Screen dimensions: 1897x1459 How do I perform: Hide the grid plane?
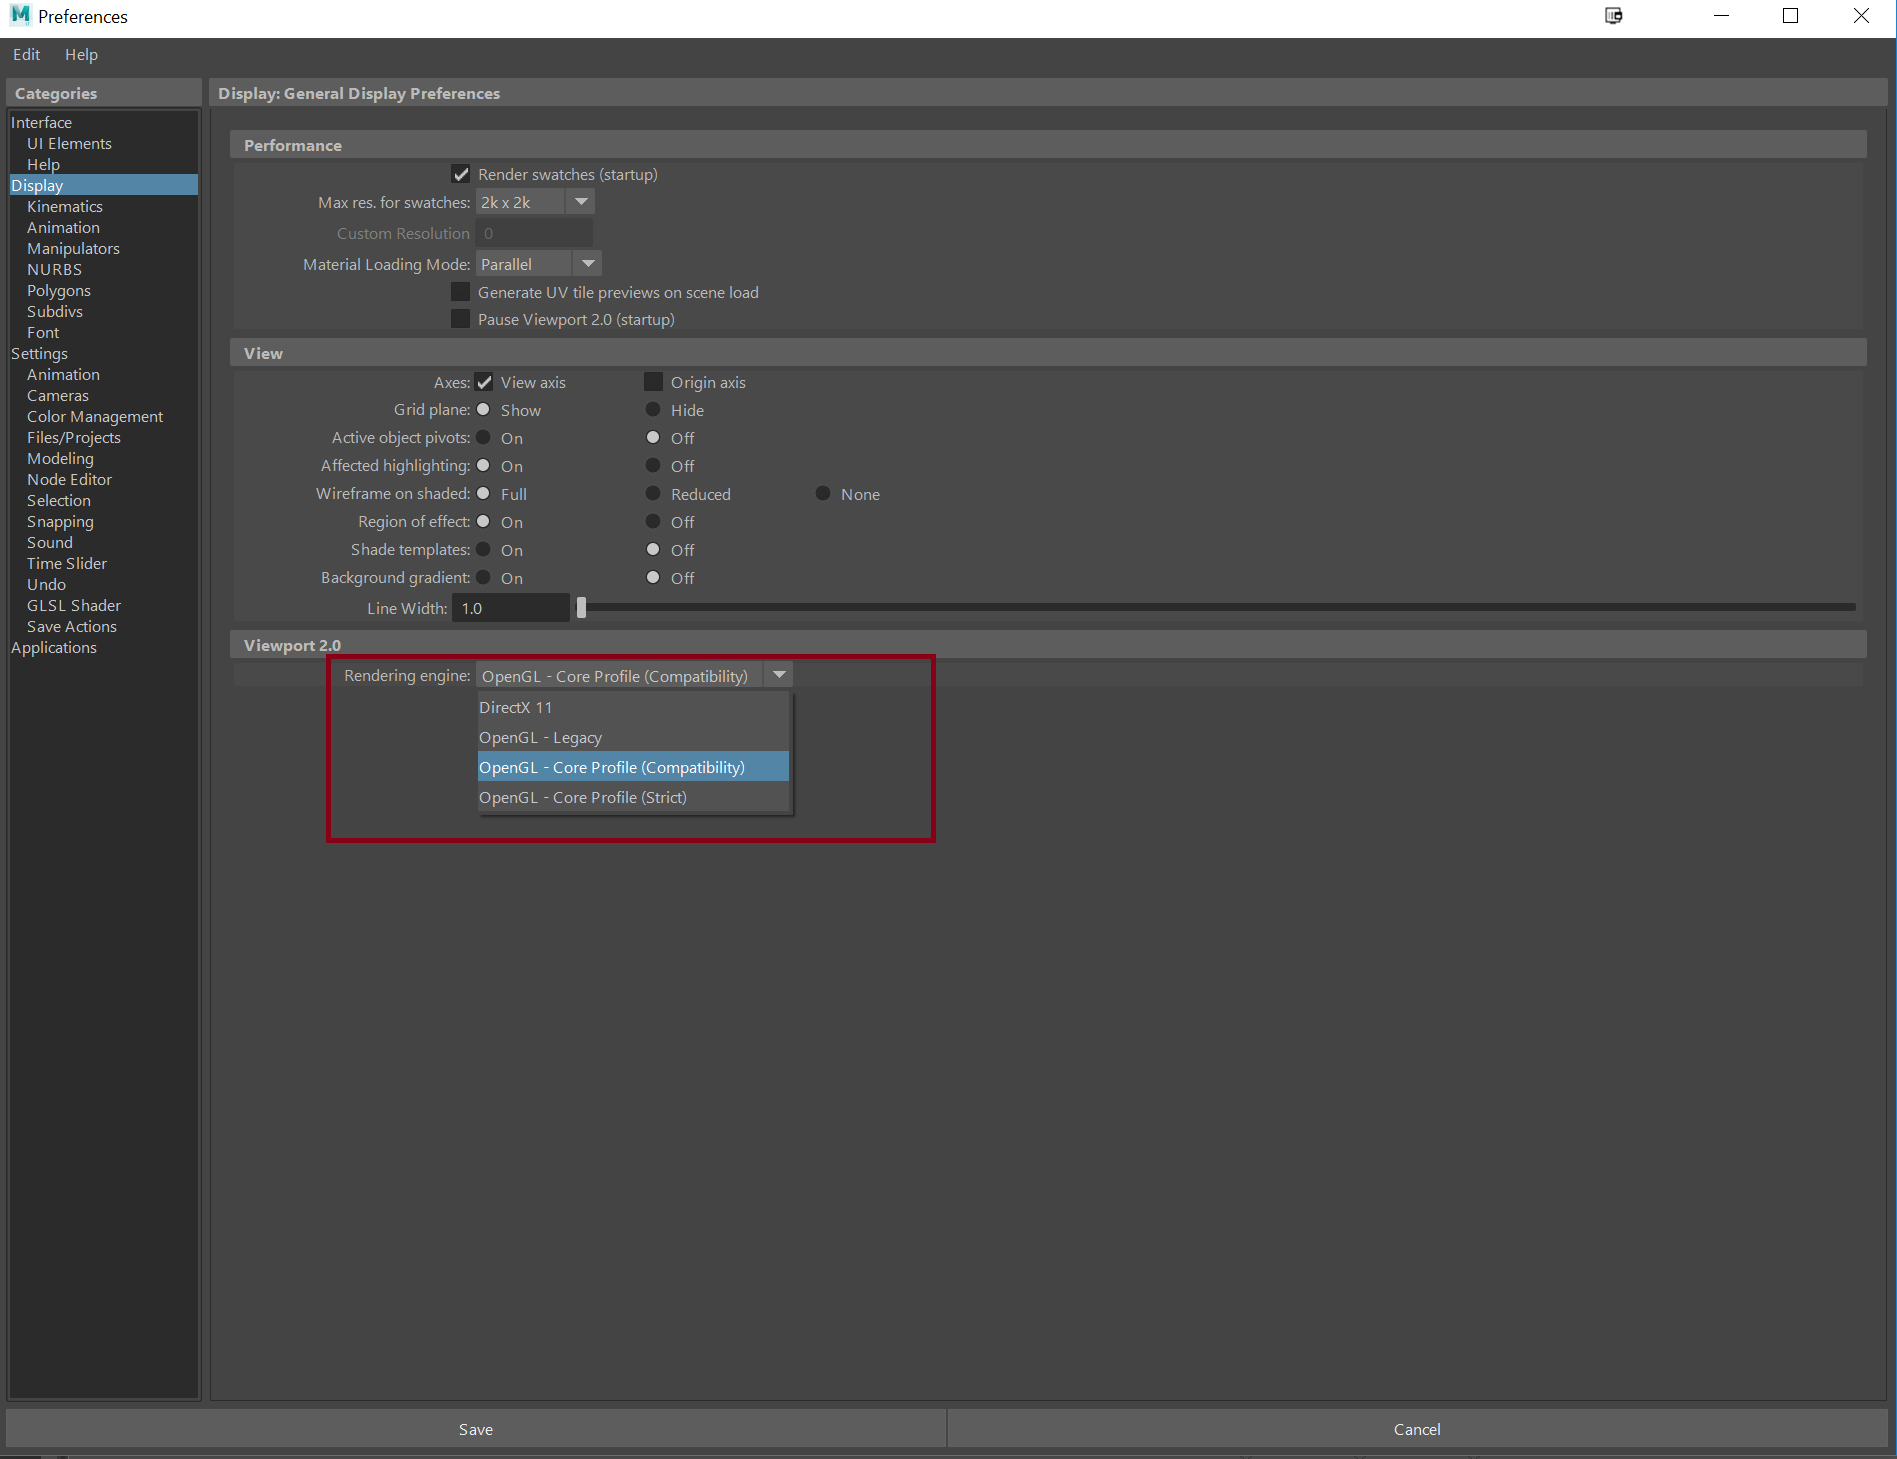pyautogui.click(x=652, y=410)
